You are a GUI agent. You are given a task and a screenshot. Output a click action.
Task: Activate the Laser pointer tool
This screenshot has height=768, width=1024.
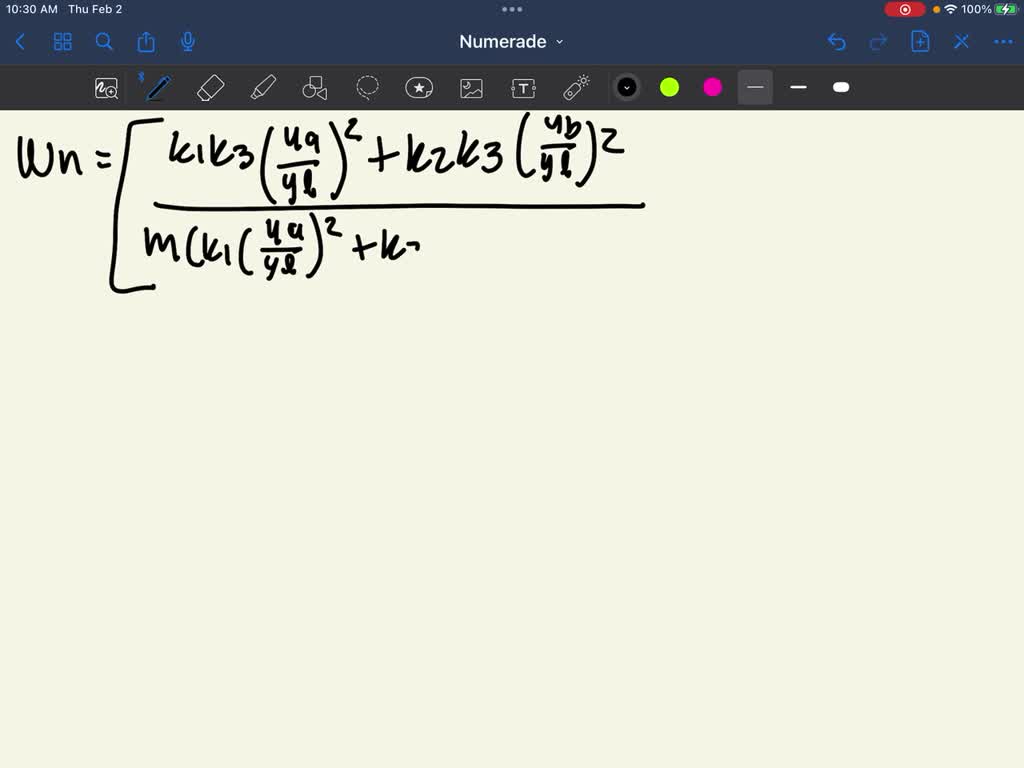(575, 88)
